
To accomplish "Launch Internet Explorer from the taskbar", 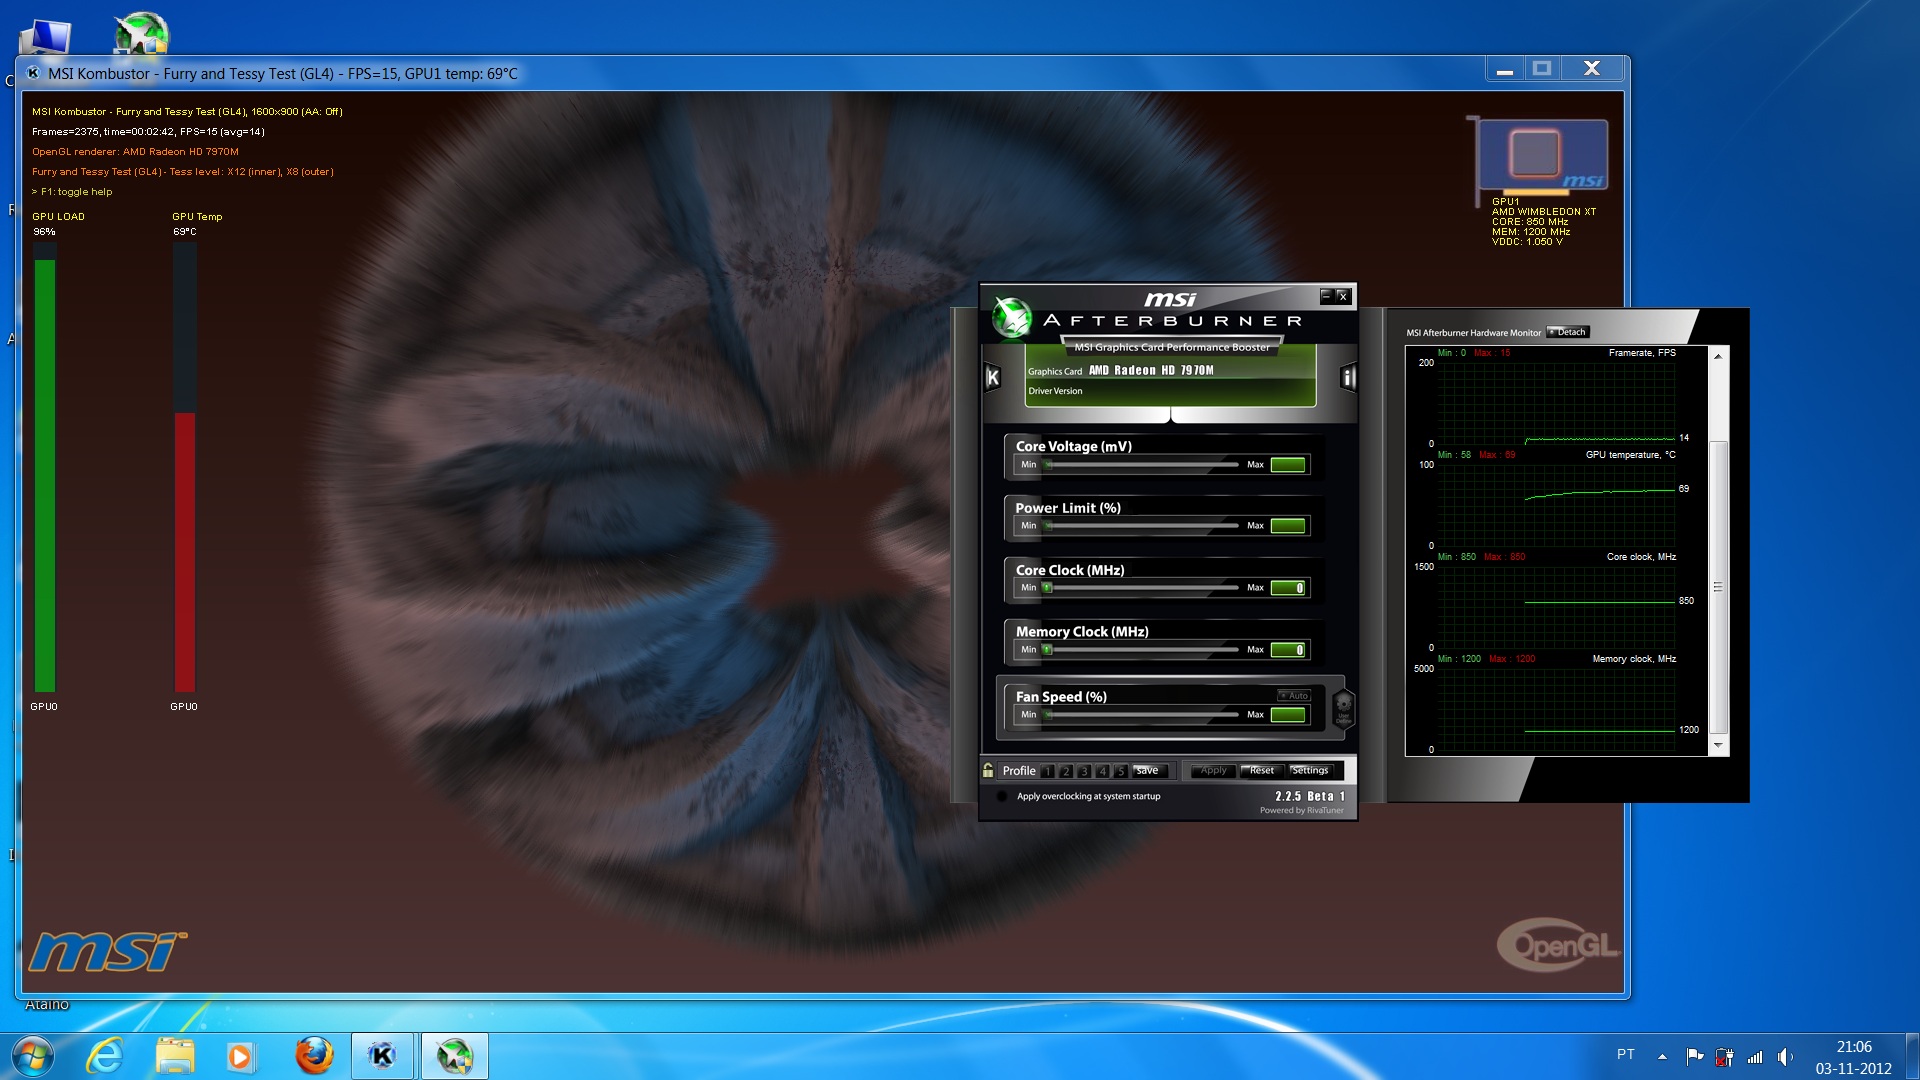I will [104, 1056].
